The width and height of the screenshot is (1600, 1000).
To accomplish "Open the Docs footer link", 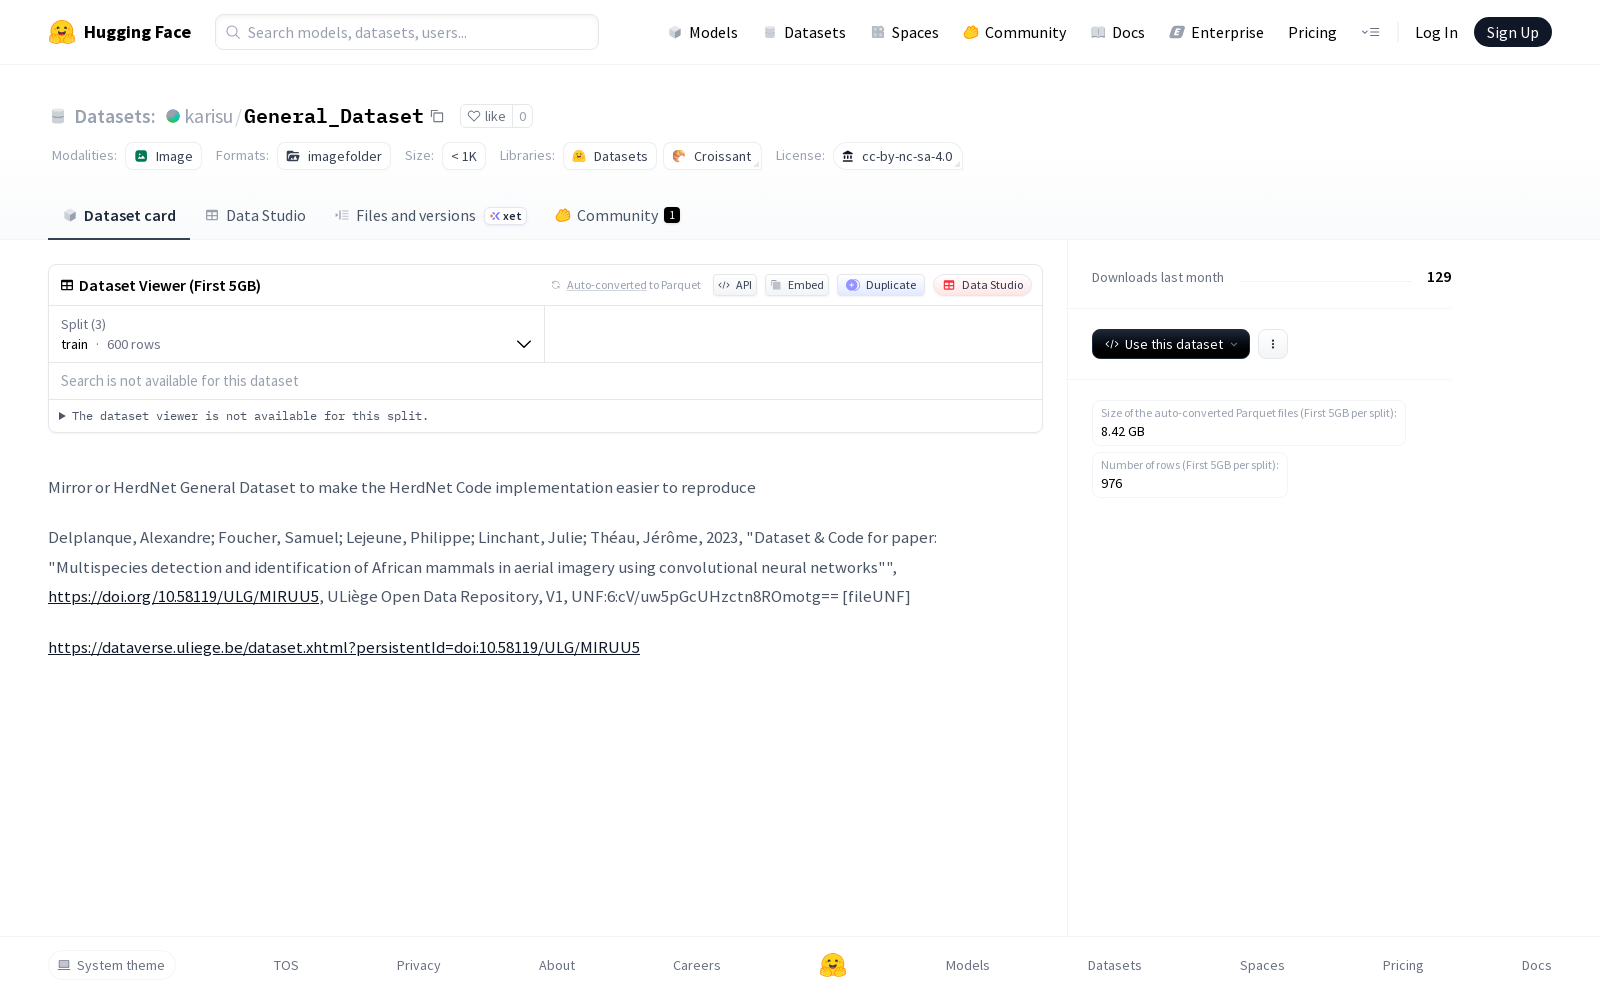I will [x=1537, y=965].
